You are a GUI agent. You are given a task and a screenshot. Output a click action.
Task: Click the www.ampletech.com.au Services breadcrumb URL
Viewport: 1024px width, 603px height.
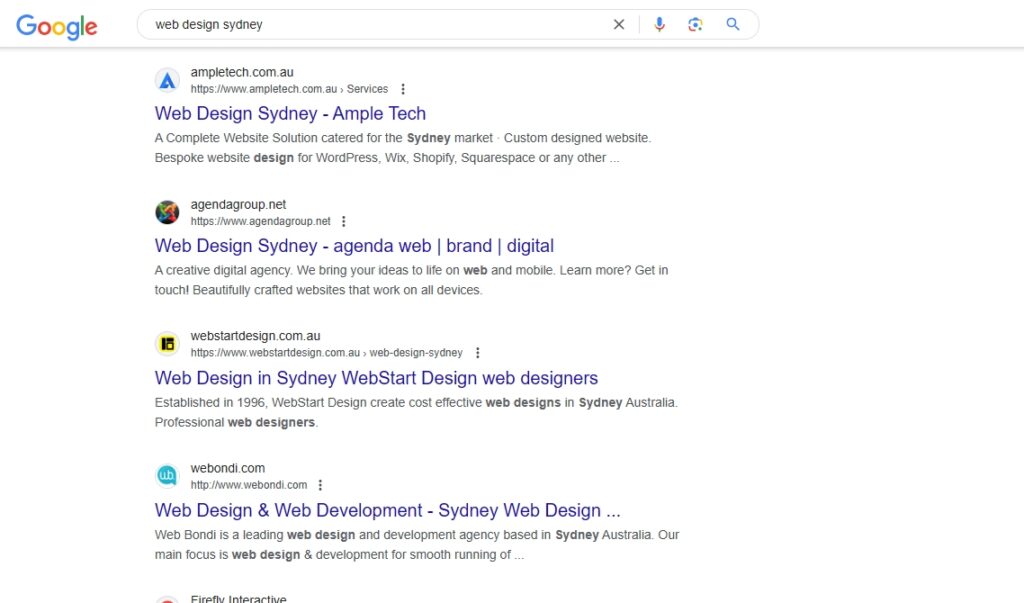coord(289,89)
